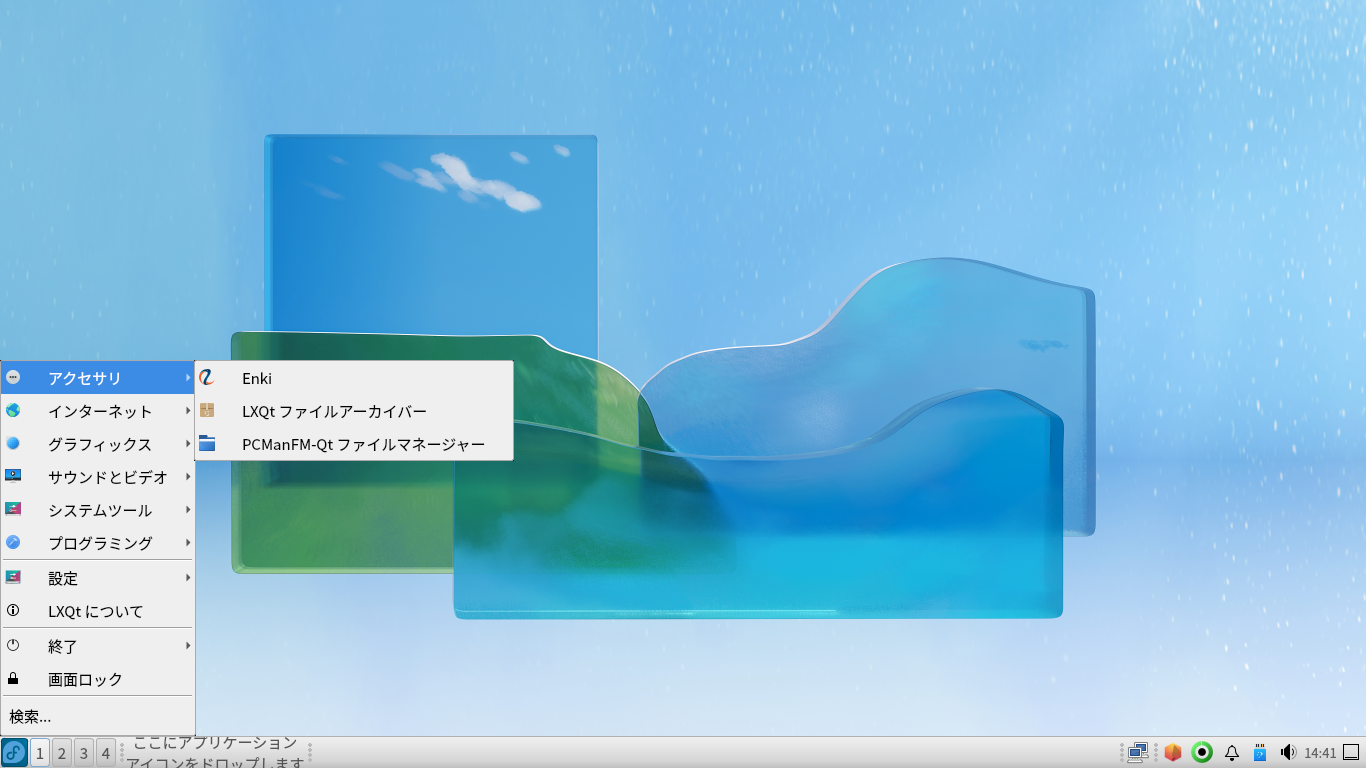Click the サウンドとビデオ monitor icon

[13, 476]
